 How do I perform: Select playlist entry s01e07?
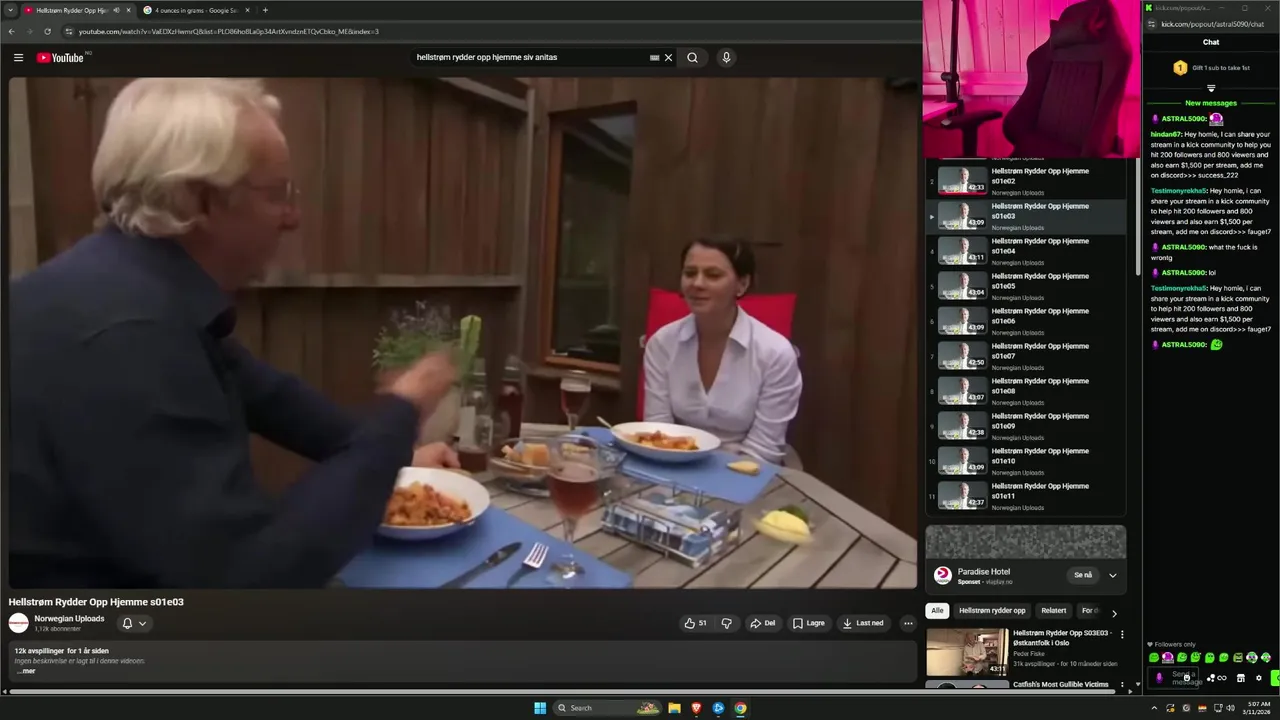point(1027,356)
